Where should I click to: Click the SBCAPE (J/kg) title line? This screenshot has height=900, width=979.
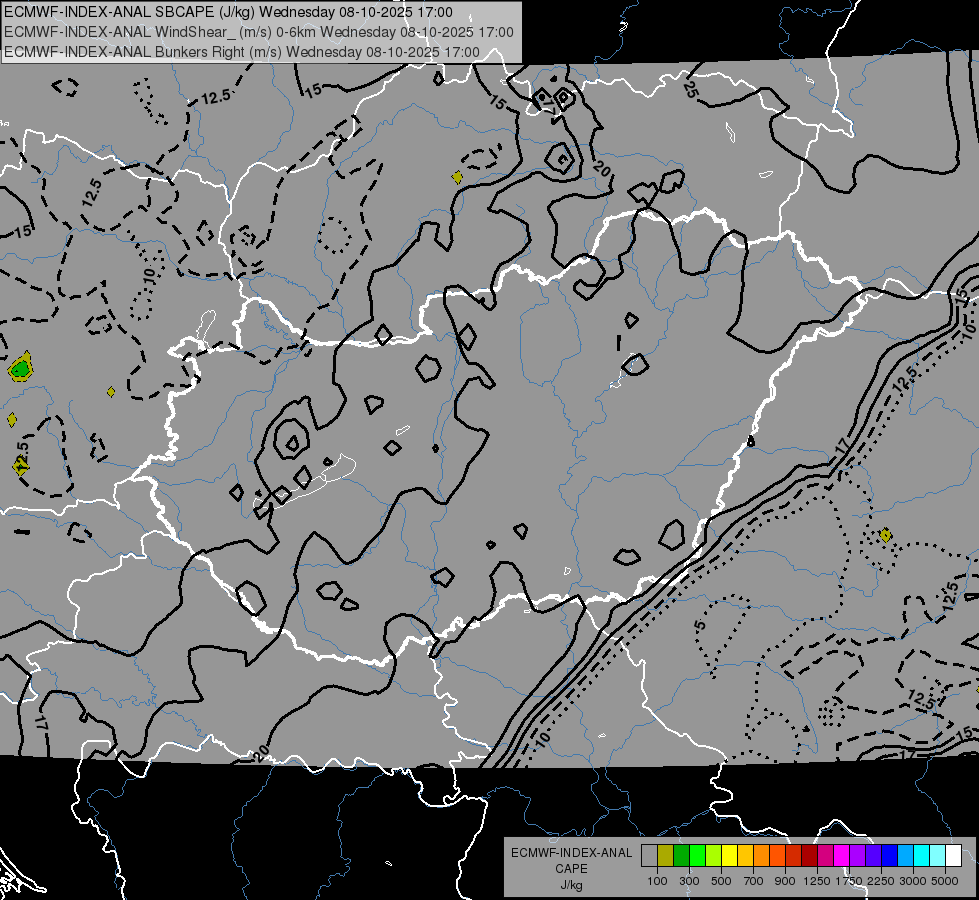coord(228,12)
